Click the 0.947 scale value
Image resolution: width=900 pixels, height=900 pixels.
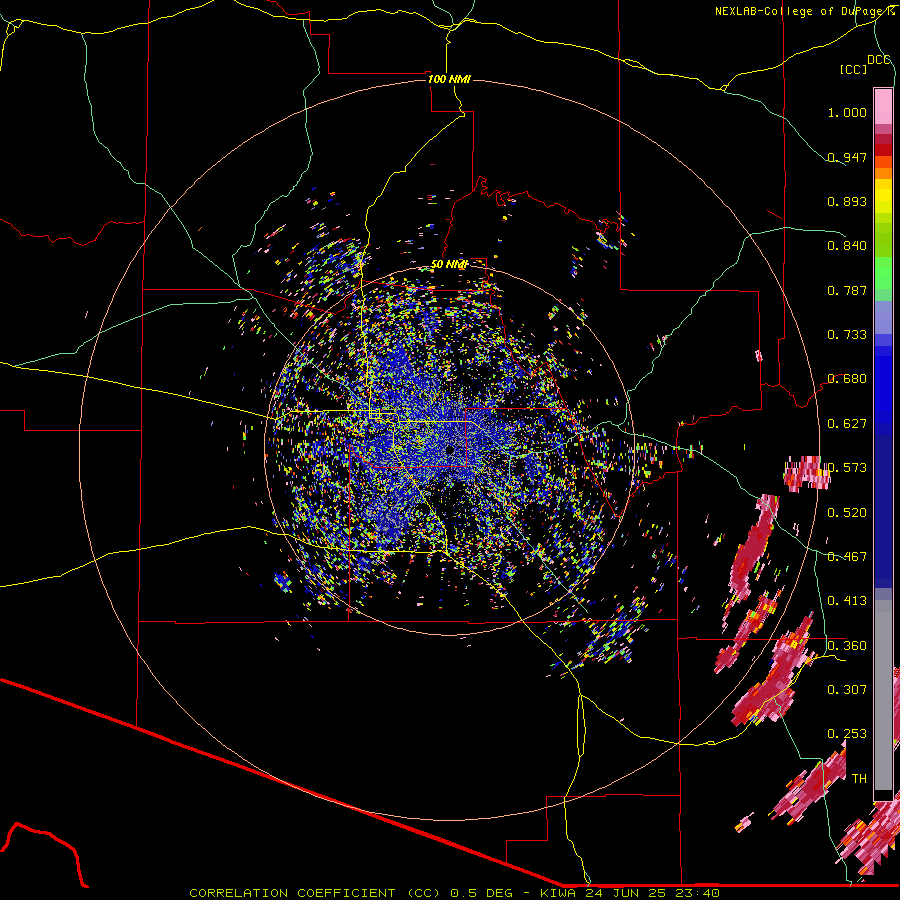(847, 157)
